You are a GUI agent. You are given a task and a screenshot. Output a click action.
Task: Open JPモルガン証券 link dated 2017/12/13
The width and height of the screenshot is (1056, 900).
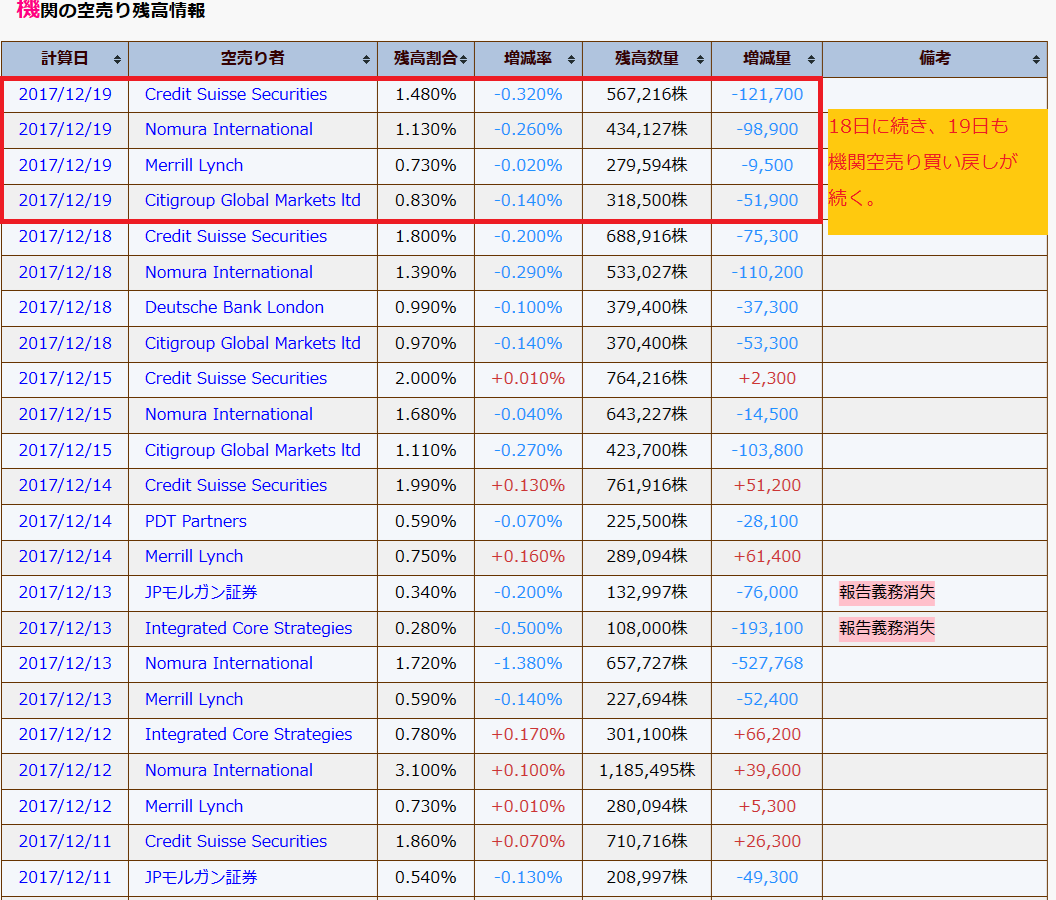201,592
